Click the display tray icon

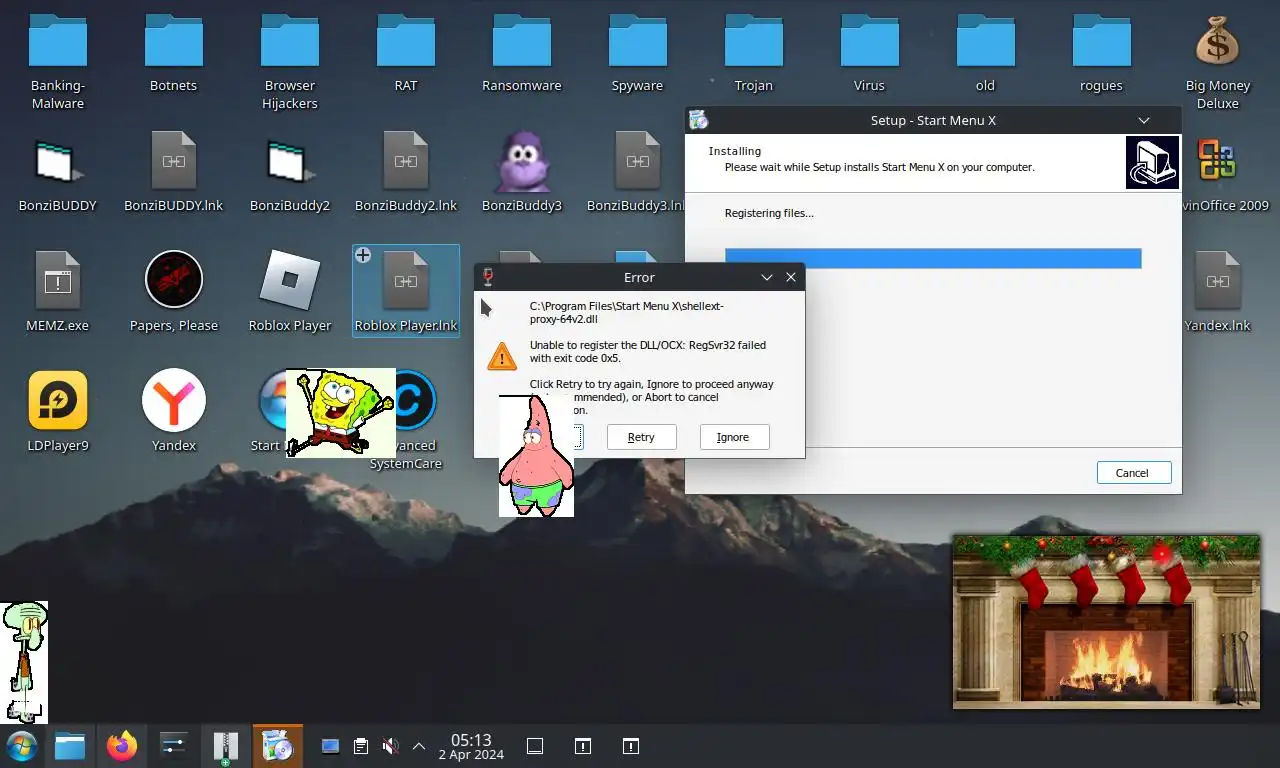coord(330,746)
